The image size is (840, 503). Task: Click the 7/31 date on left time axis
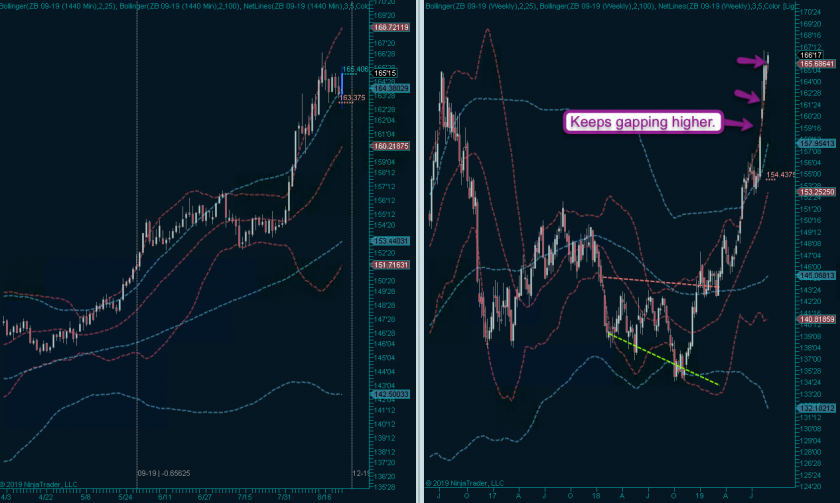click(284, 497)
